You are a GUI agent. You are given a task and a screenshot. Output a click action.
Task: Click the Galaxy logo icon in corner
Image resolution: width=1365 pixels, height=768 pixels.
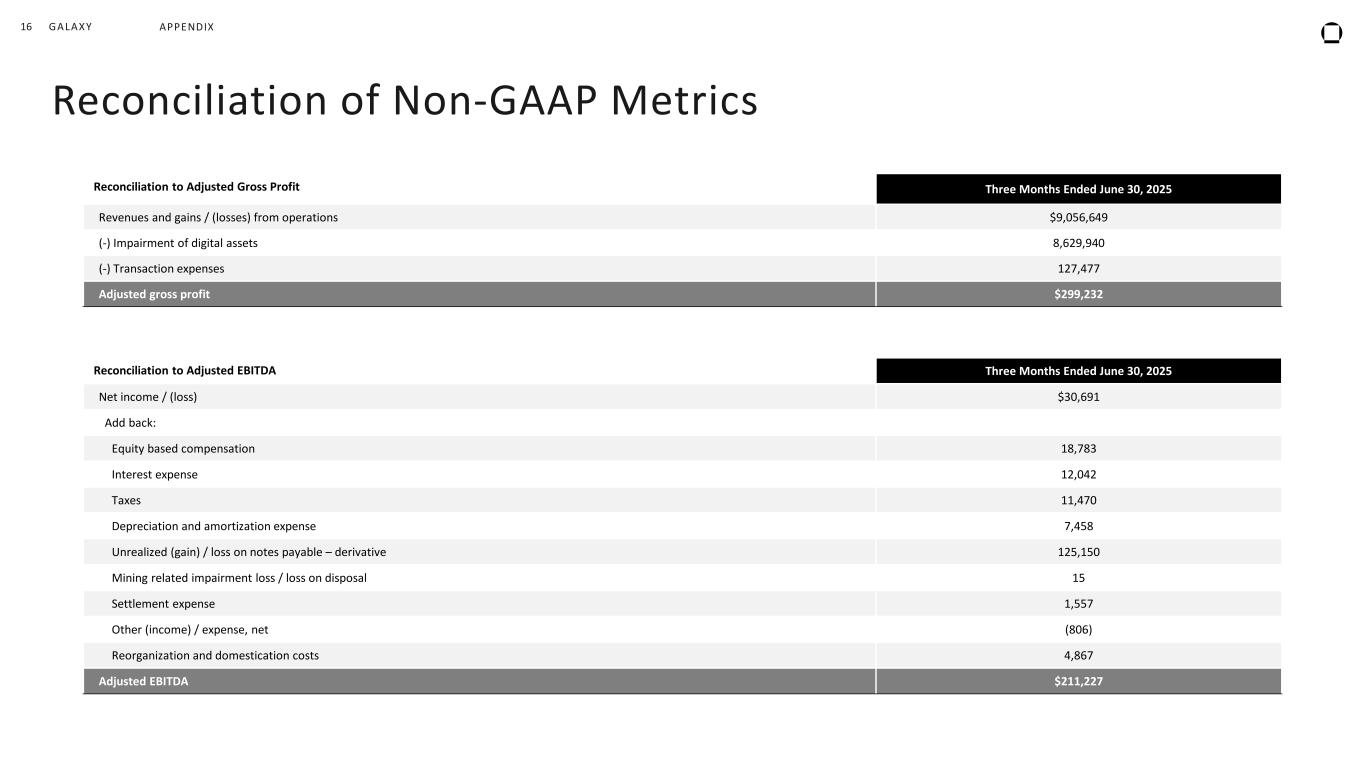coord(1331,34)
